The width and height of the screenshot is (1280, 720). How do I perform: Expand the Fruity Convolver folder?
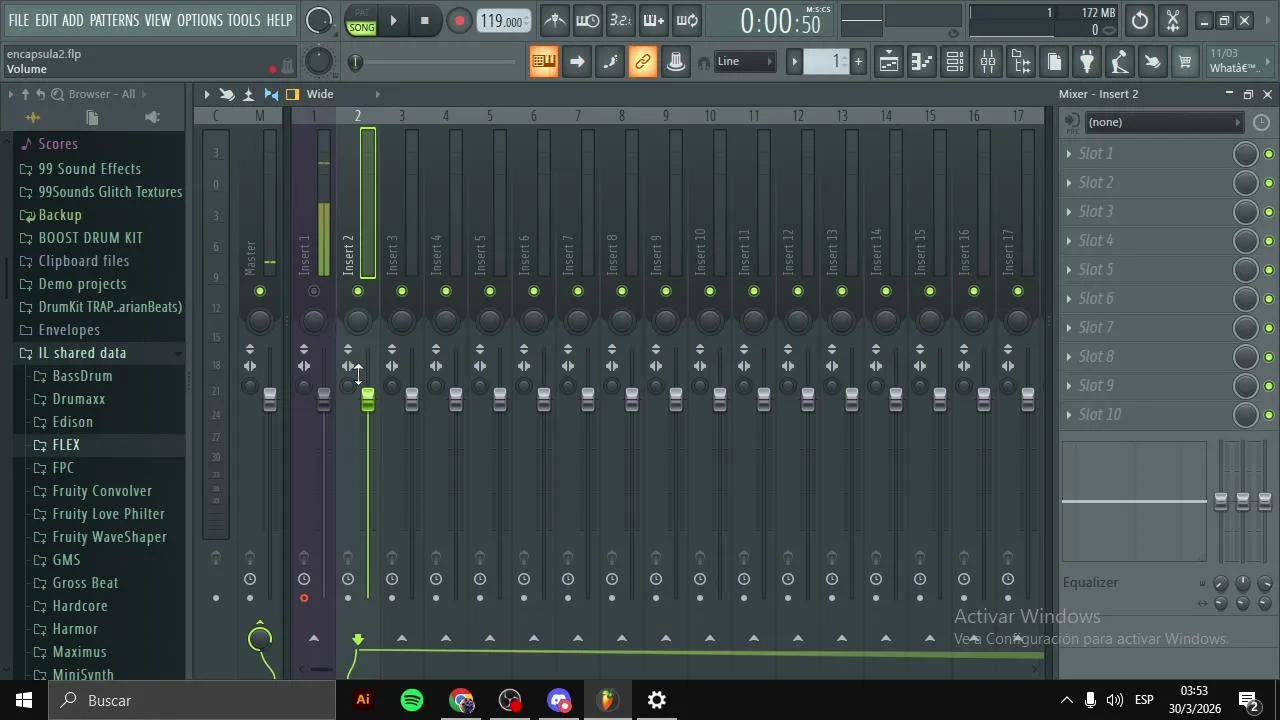coord(102,491)
